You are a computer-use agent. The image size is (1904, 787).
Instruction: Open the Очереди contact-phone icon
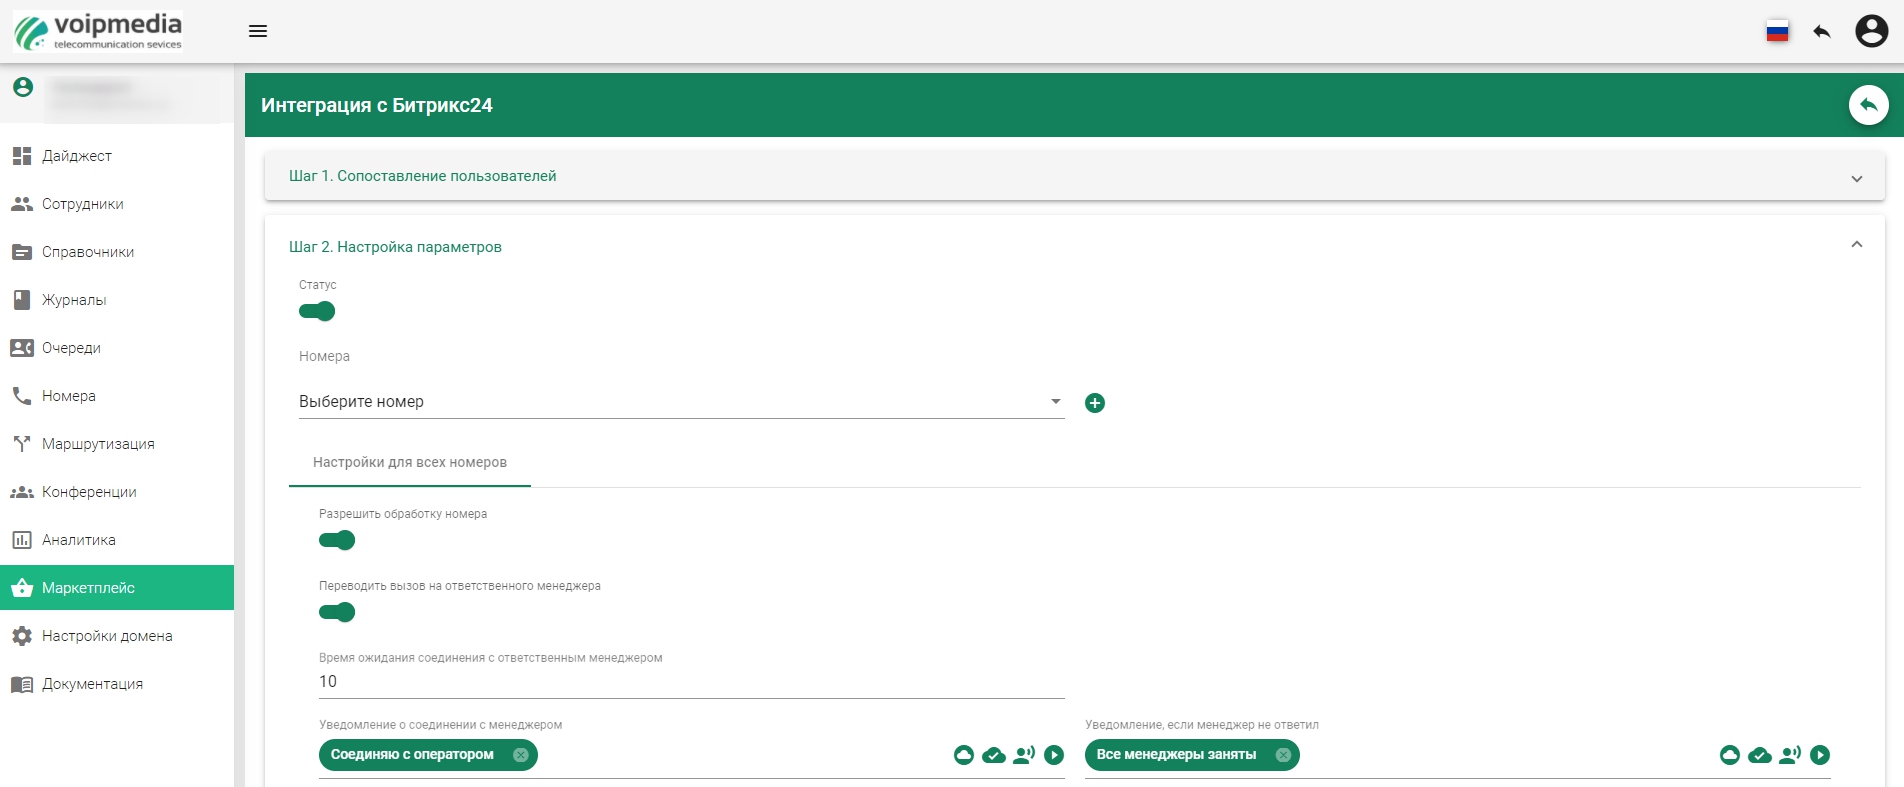[22, 348]
